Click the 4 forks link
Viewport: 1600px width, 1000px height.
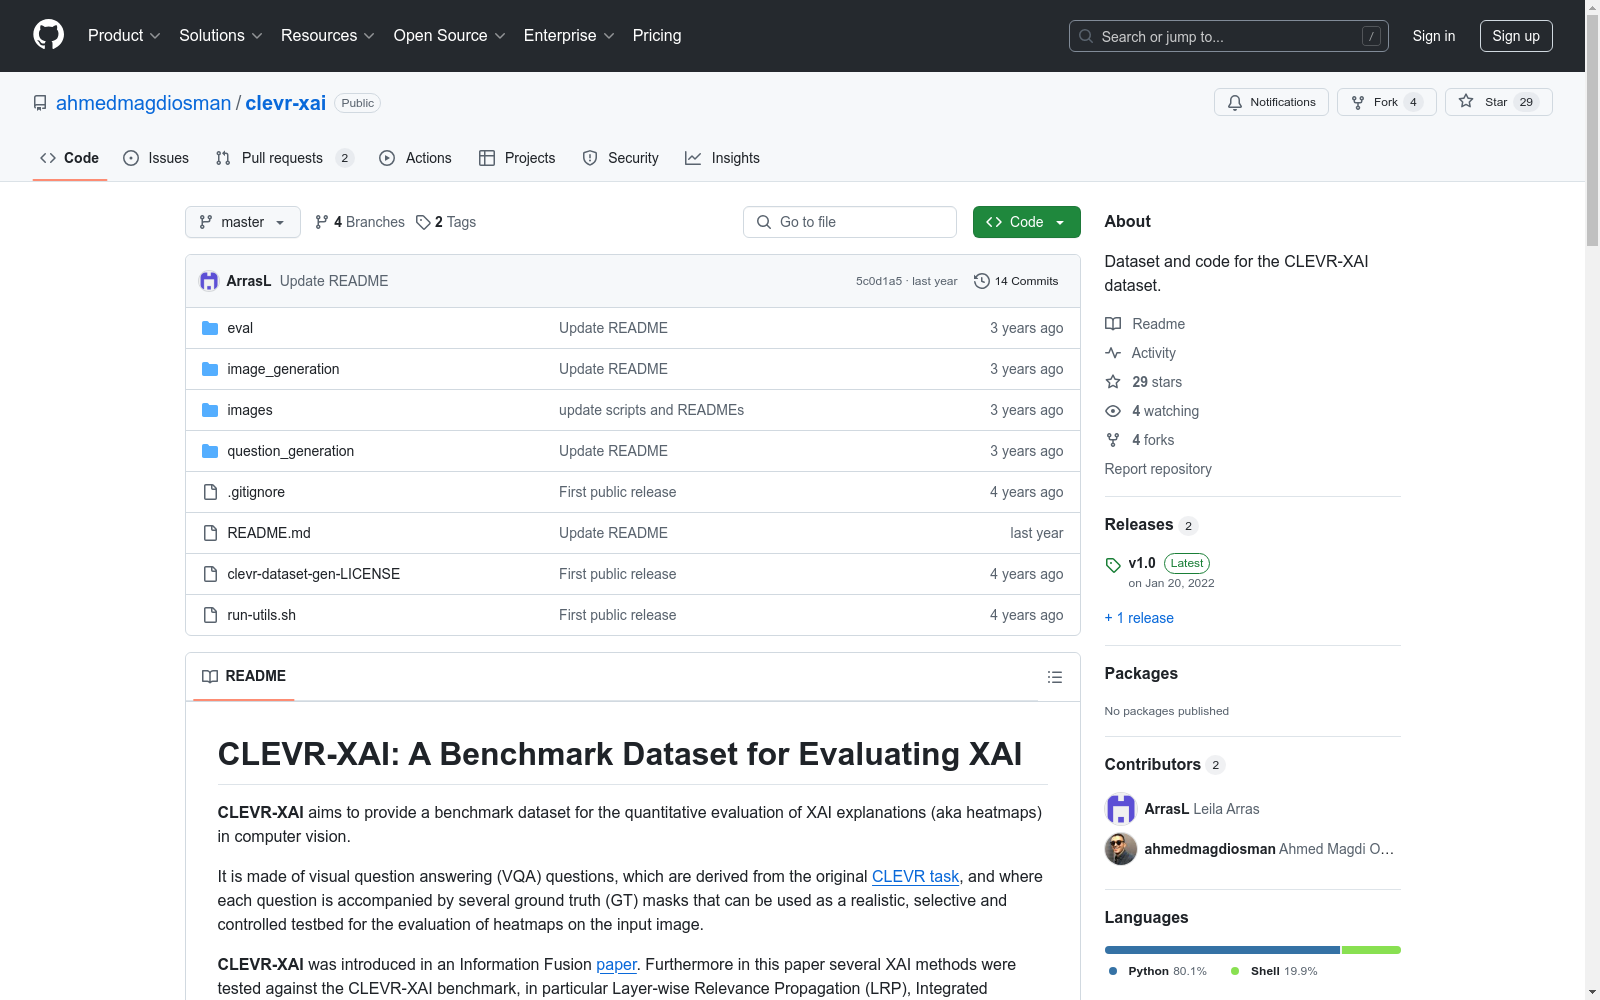(x=1153, y=440)
